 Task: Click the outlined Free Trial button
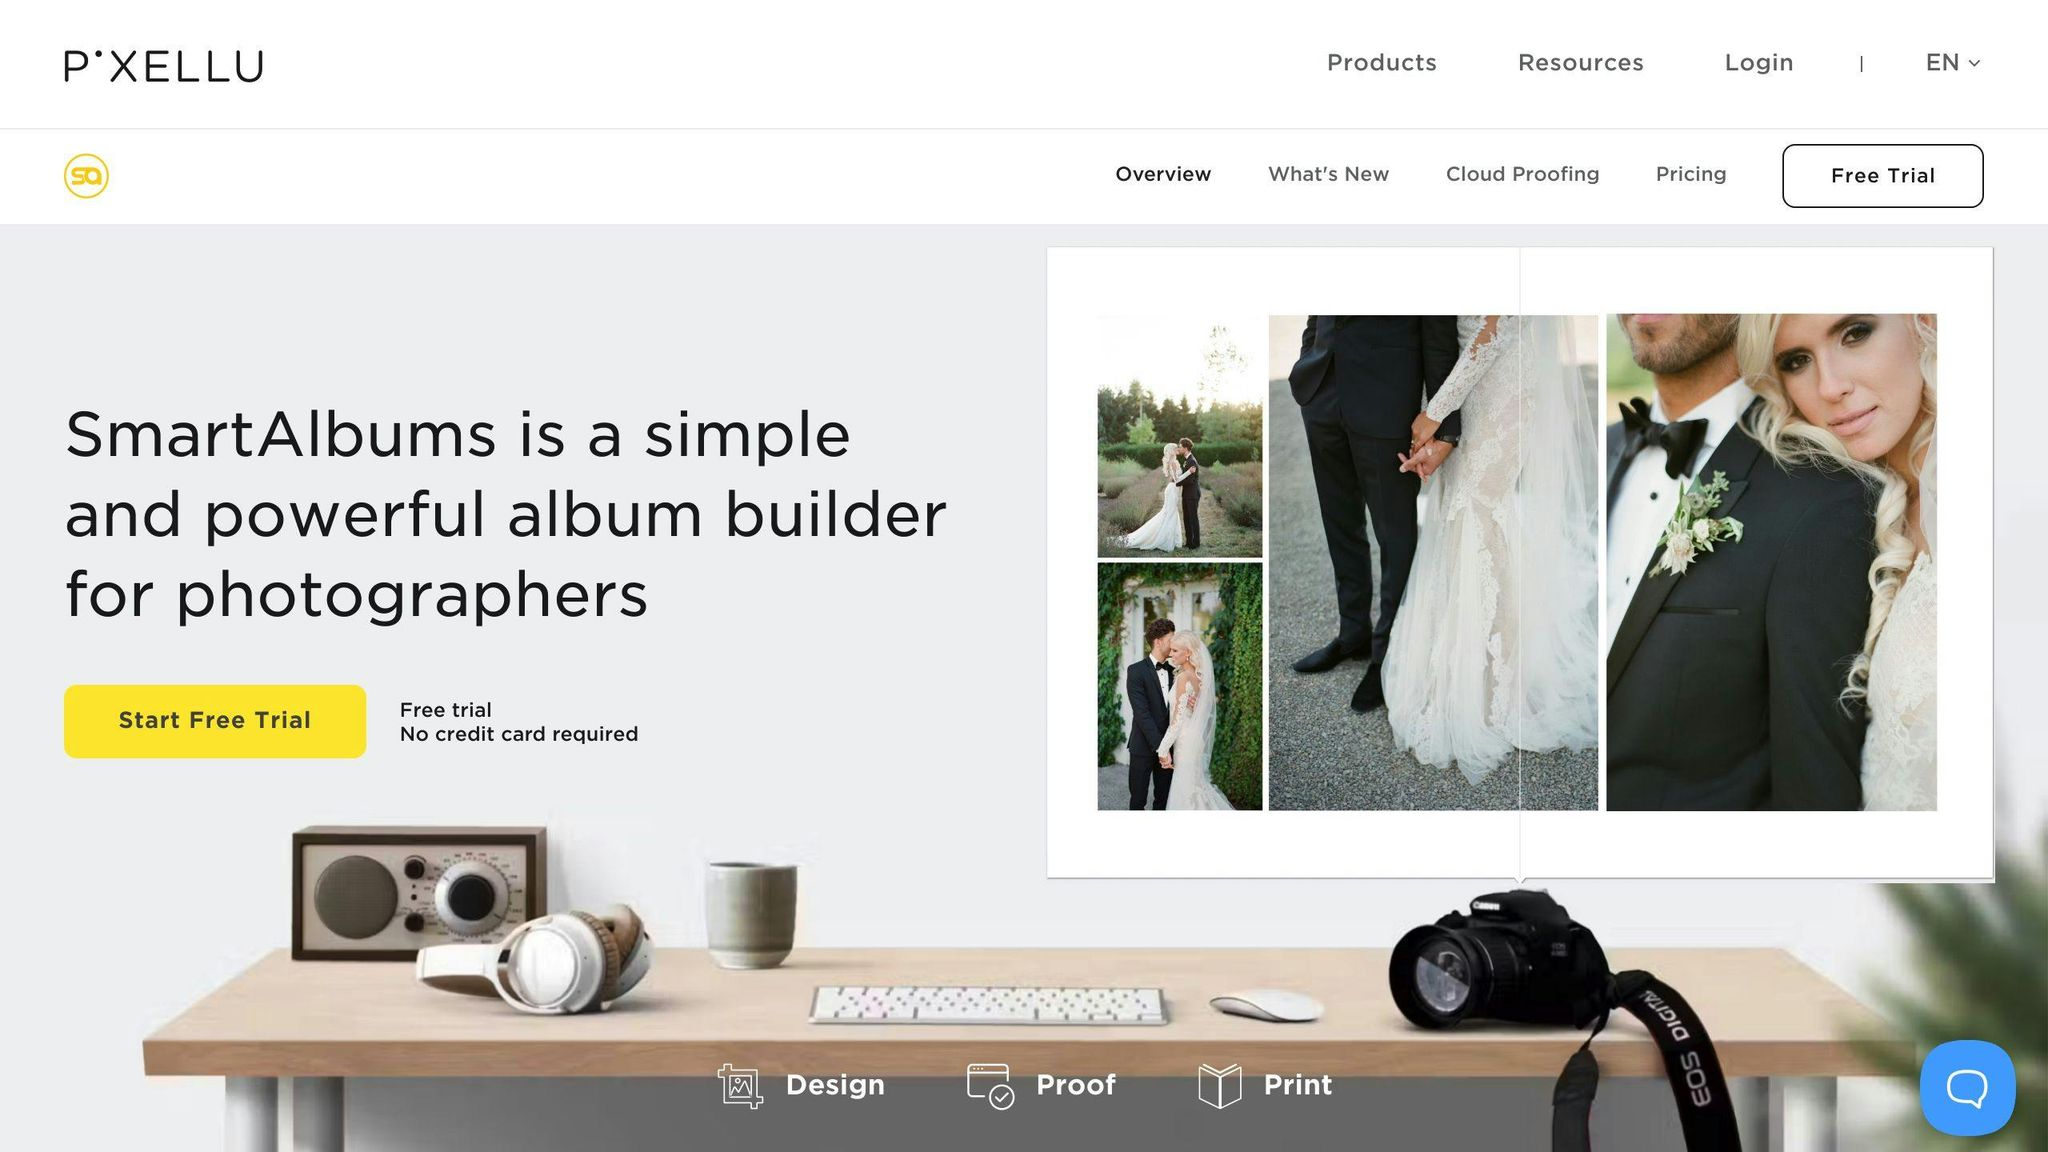point(1883,176)
